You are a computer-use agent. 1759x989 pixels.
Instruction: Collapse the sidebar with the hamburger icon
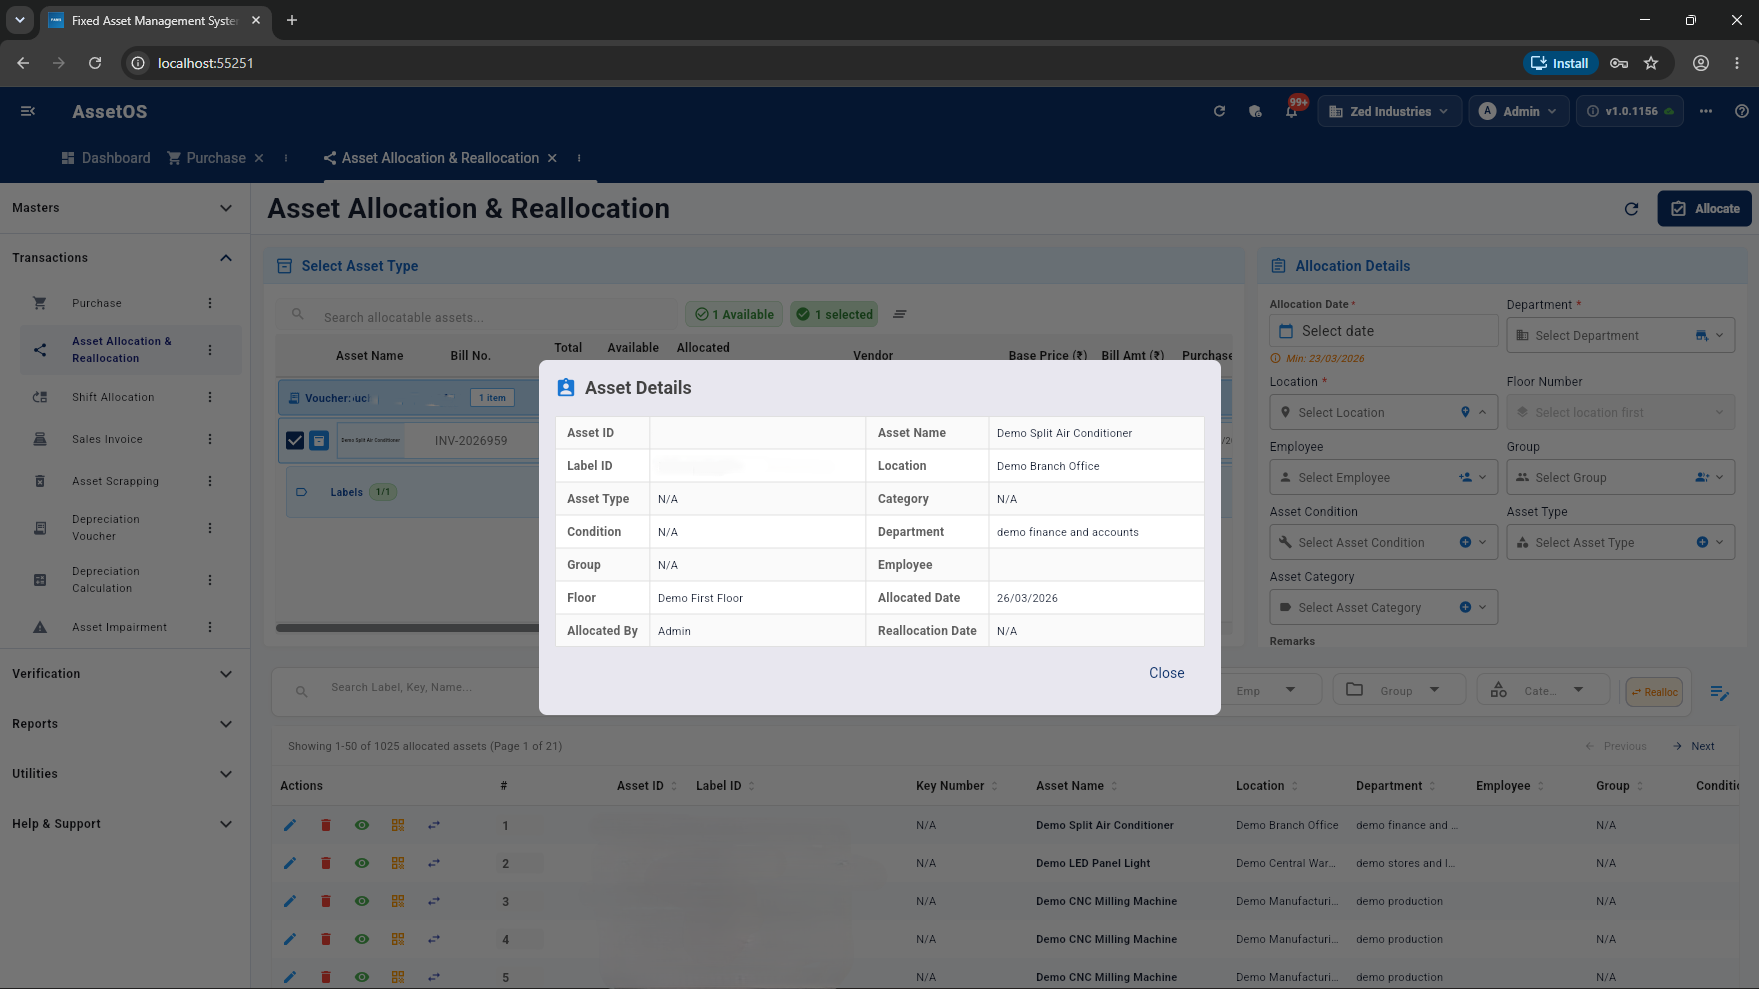(x=28, y=111)
